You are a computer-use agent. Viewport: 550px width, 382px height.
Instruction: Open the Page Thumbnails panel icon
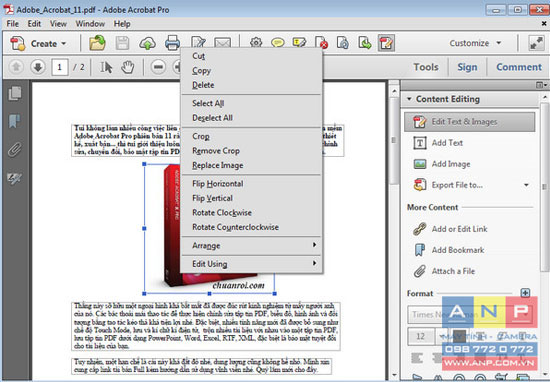[15, 93]
